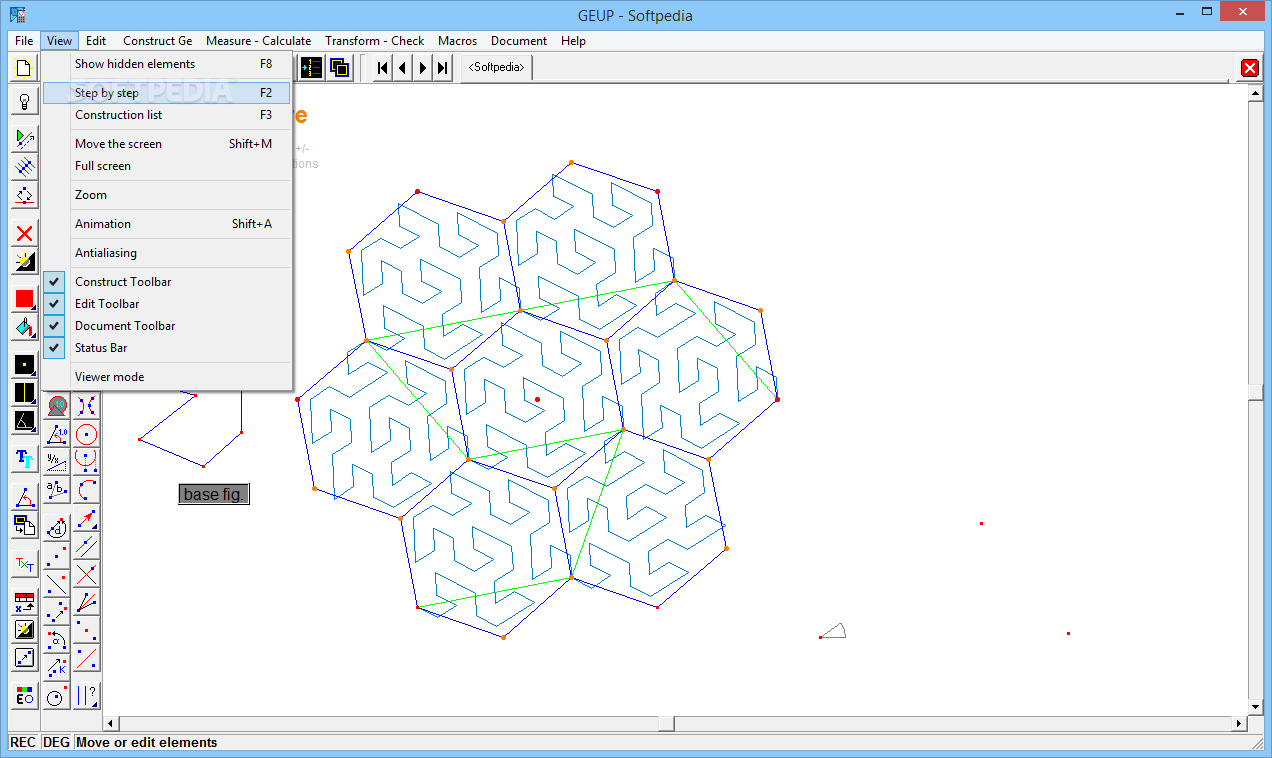Choose Move the screen
1272x758 pixels.
pos(167,144)
